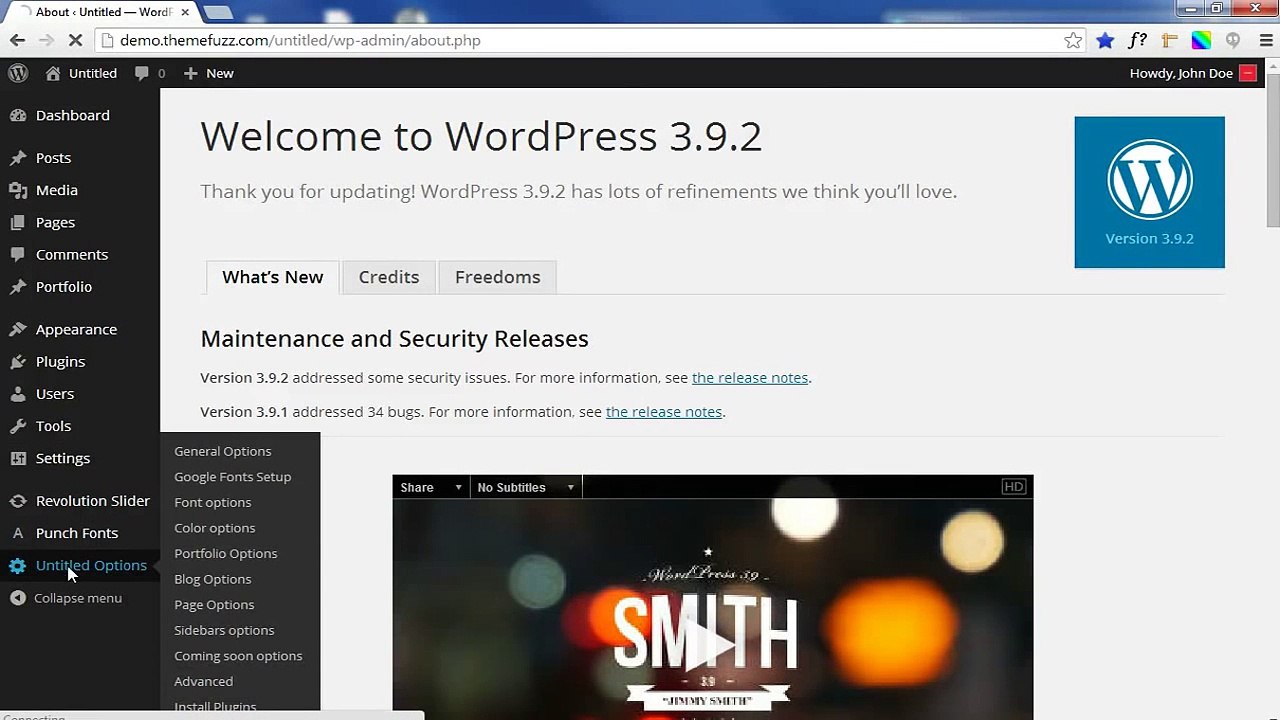Click the Appearance paintbrush icon
This screenshot has height=720, width=1280.
18,329
